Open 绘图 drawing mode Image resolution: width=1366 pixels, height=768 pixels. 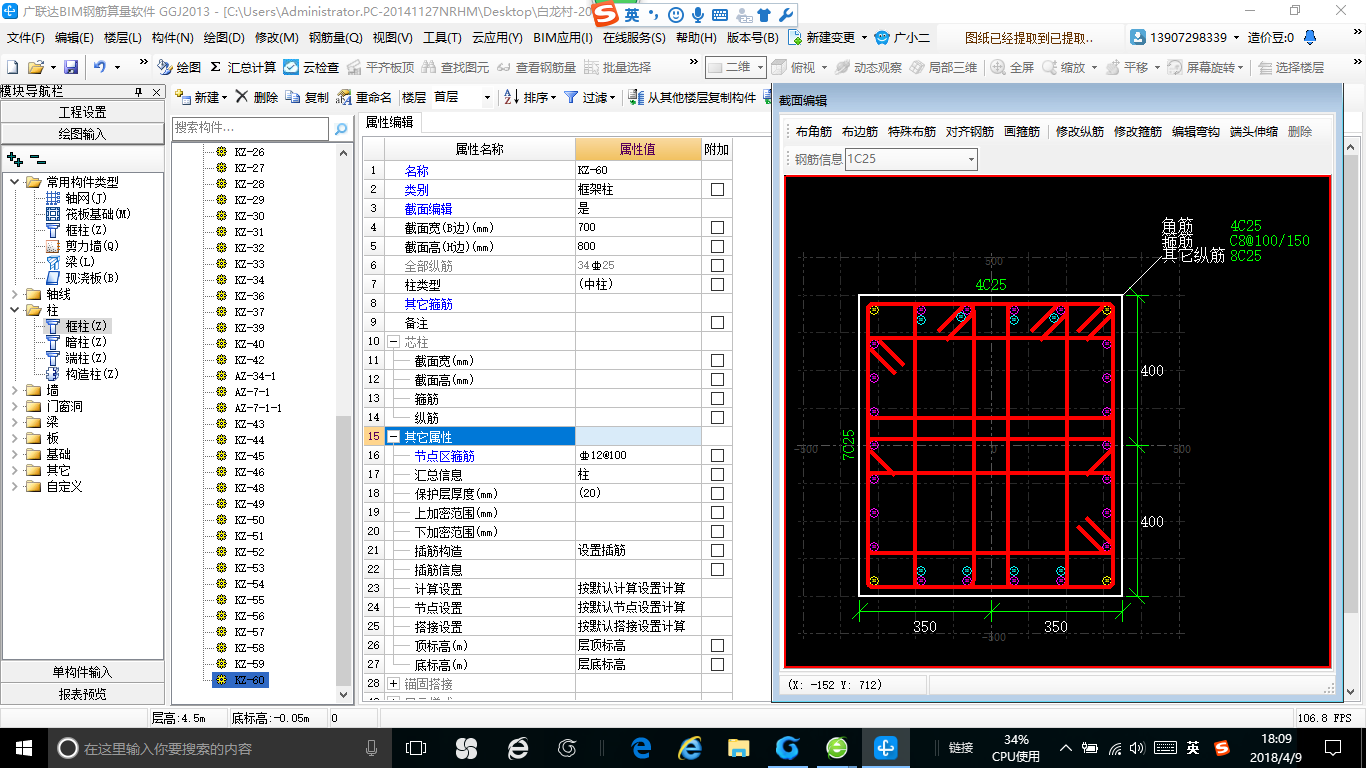tap(180, 67)
